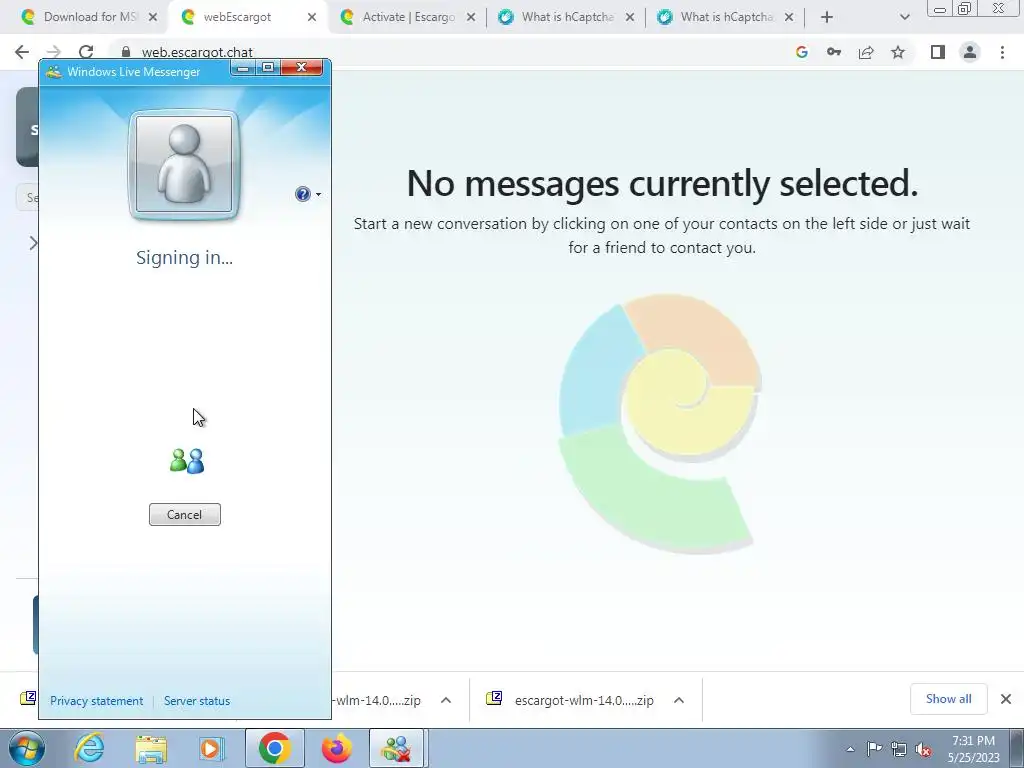
Task: Close the Download for MSN tab
Action: point(153,17)
